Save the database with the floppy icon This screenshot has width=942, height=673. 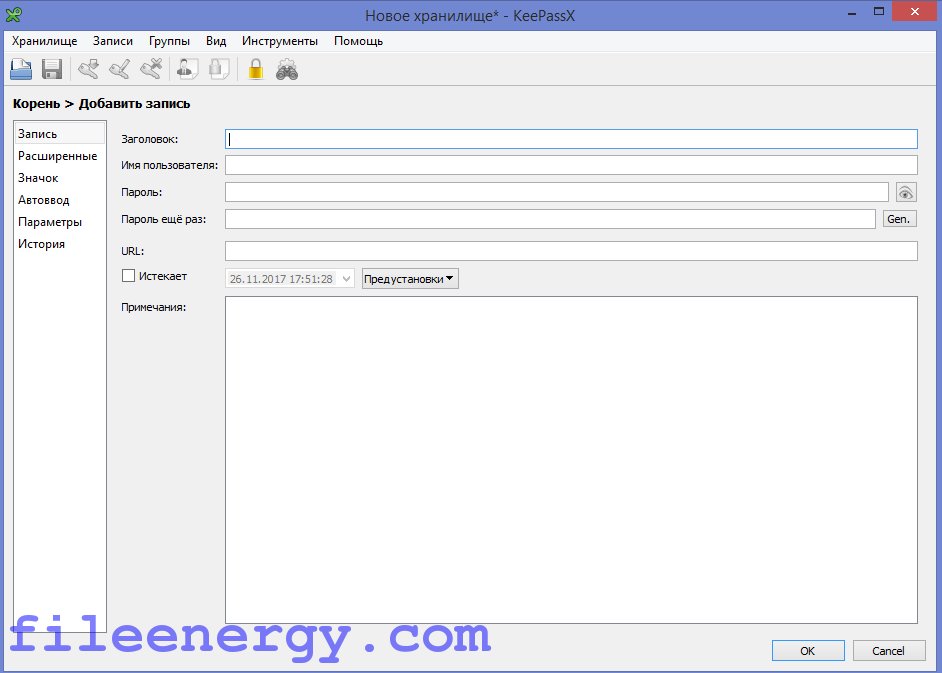[x=52, y=69]
